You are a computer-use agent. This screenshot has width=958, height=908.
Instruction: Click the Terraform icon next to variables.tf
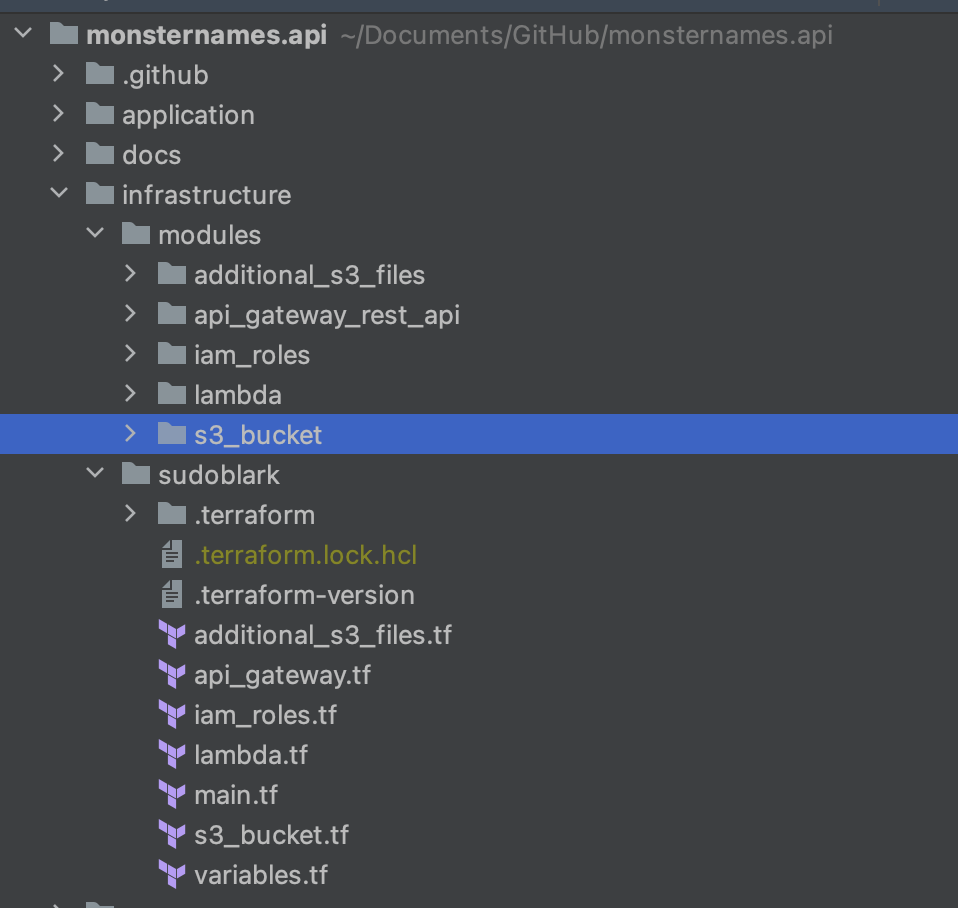[x=172, y=874]
